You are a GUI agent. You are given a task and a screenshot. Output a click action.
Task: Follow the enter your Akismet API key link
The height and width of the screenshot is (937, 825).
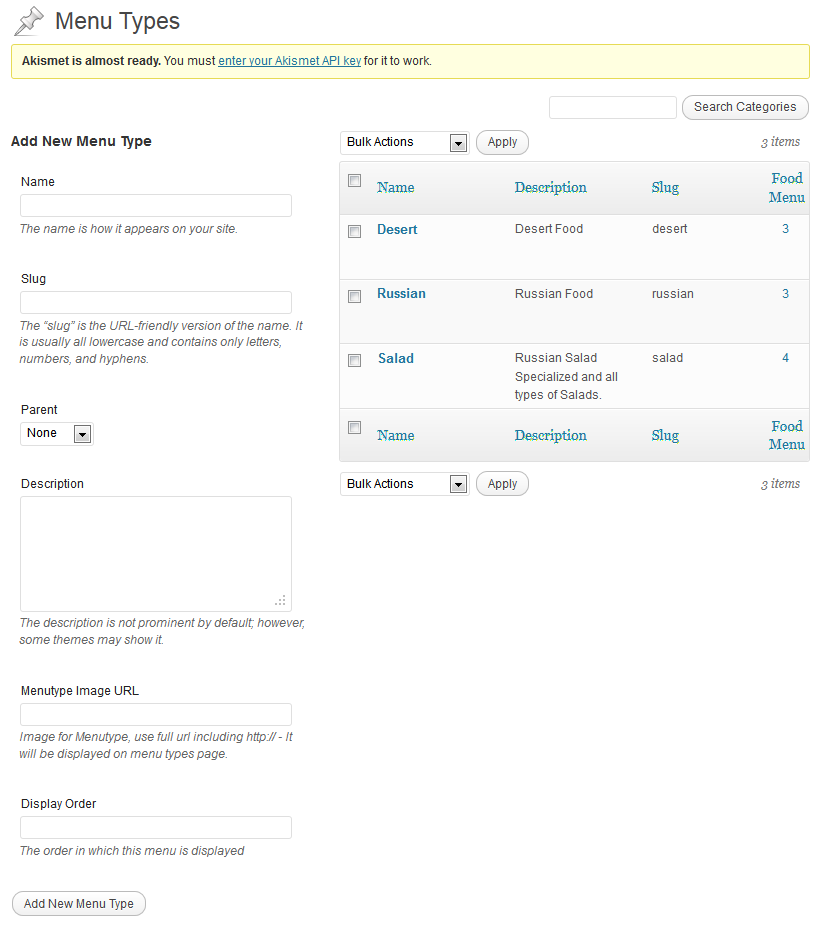coord(289,61)
